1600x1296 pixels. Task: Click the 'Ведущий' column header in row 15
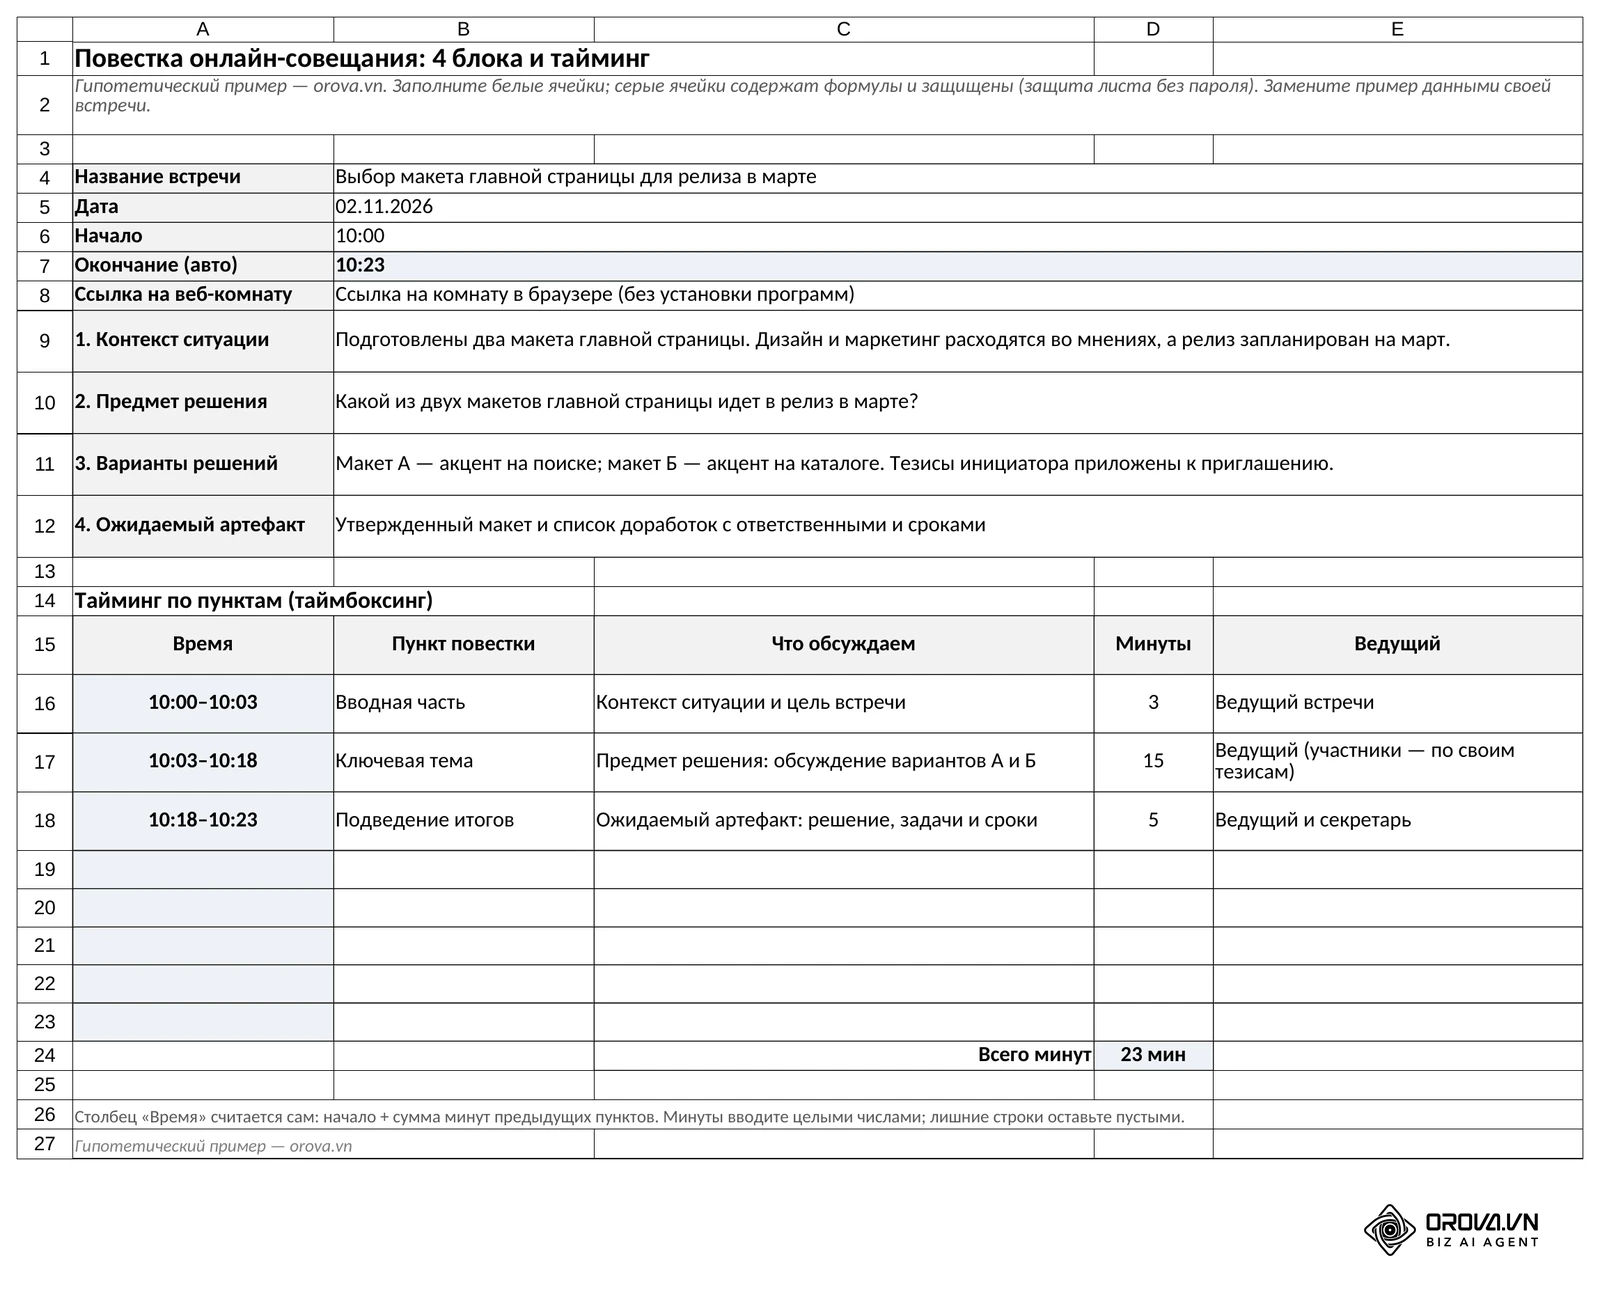point(1397,645)
